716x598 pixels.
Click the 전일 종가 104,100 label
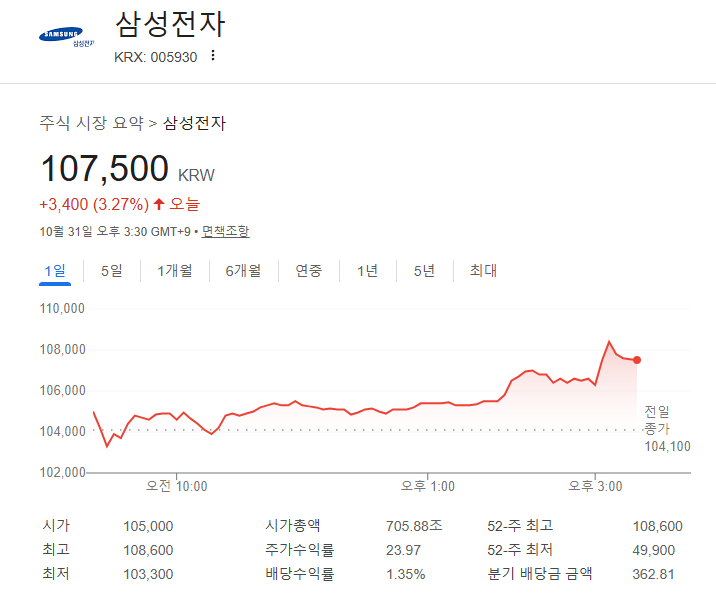667,429
